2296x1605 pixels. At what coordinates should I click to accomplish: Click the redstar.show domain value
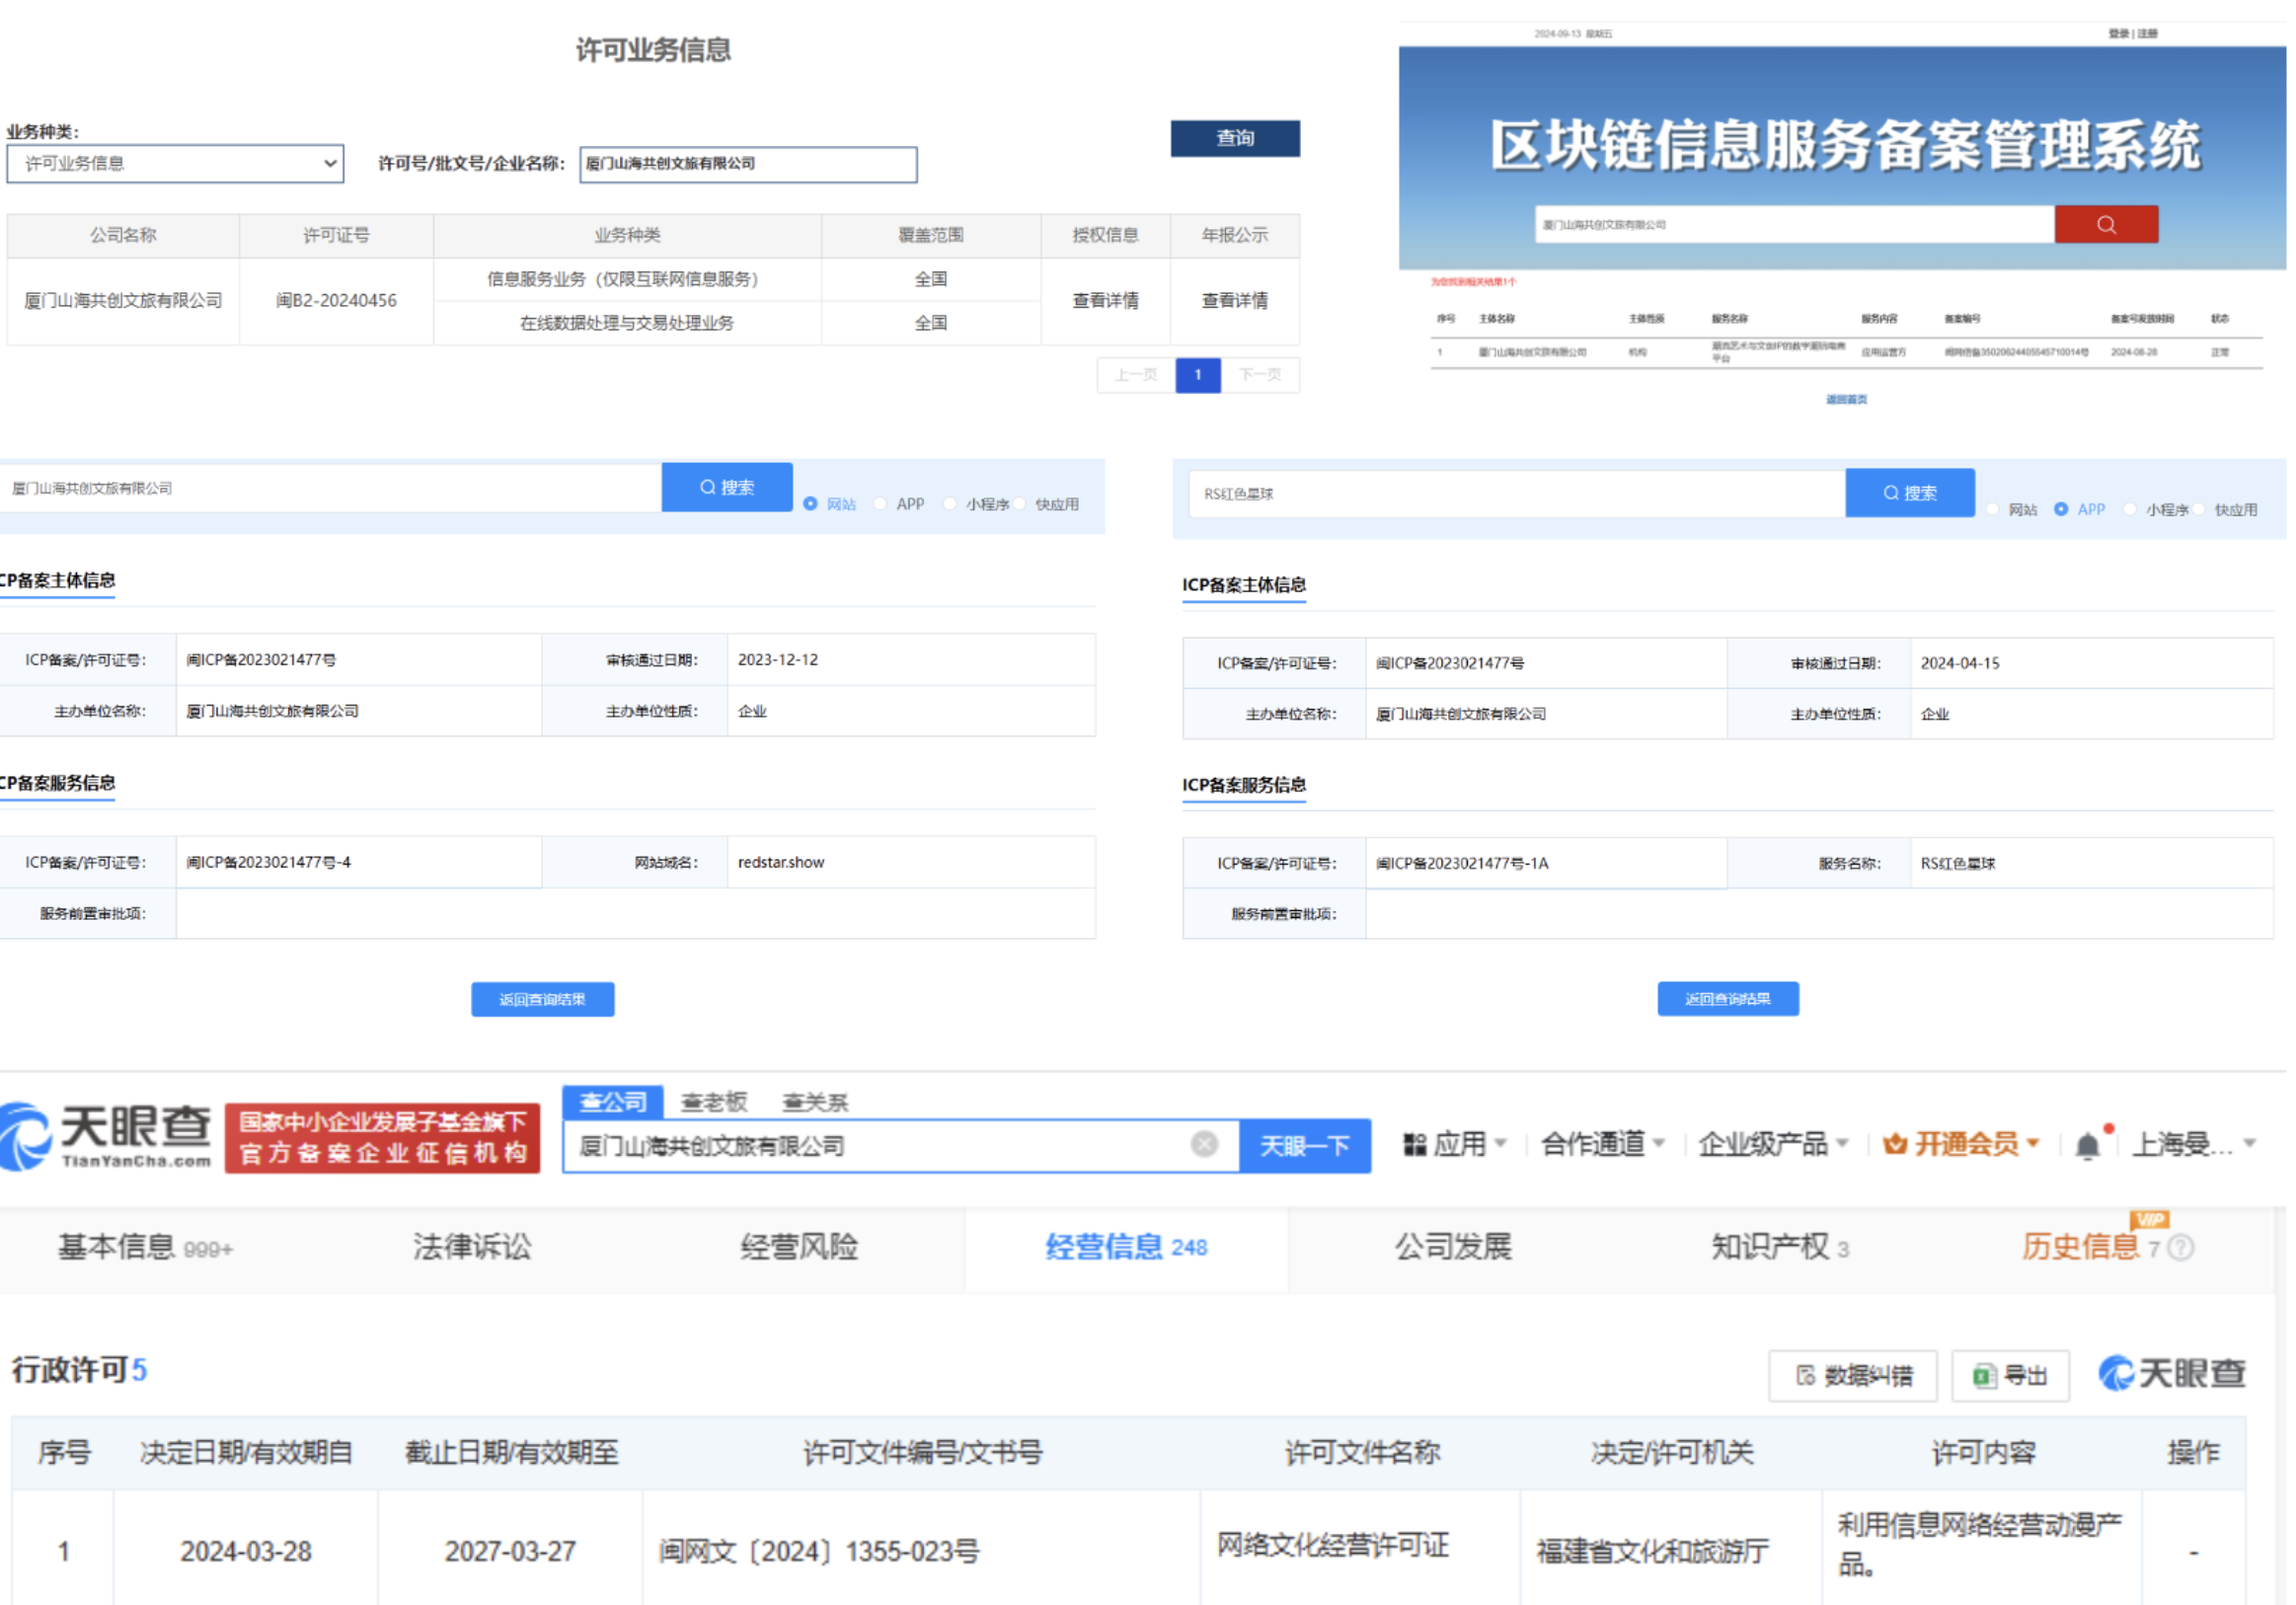pyautogui.click(x=781, y=862)
